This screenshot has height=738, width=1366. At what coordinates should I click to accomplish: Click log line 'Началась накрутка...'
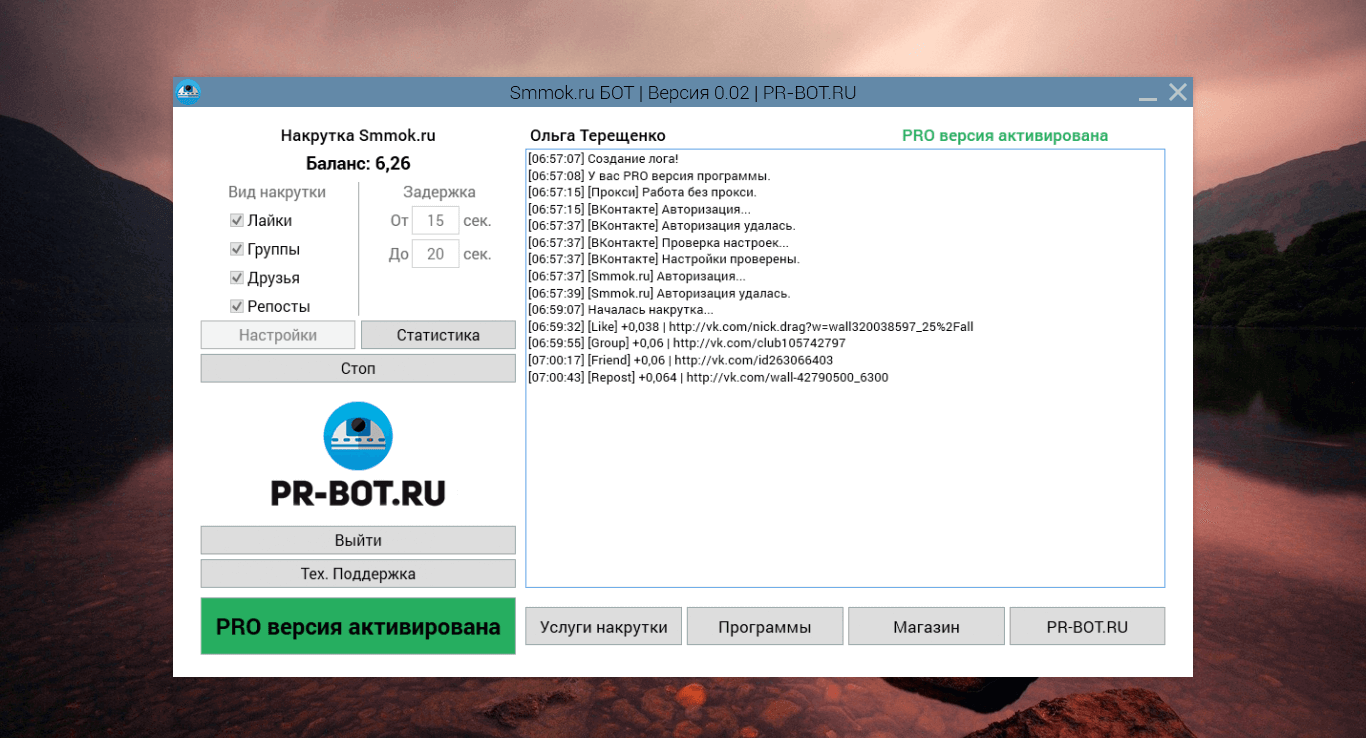[621, 310]
